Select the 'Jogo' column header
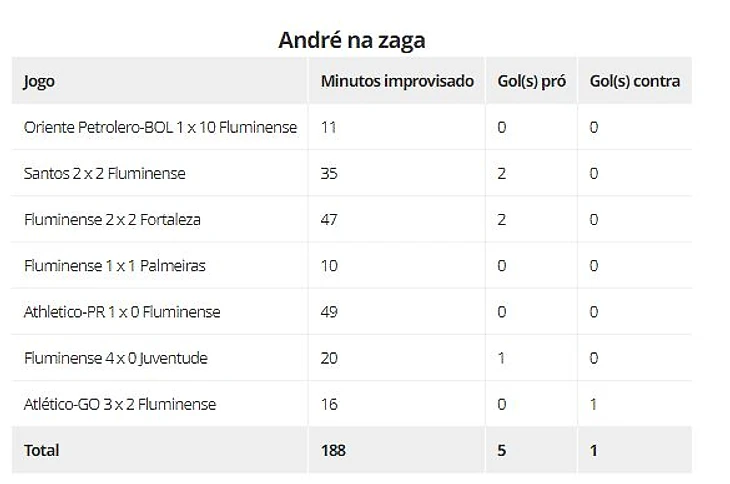730x484 pixels. point(39,82)
